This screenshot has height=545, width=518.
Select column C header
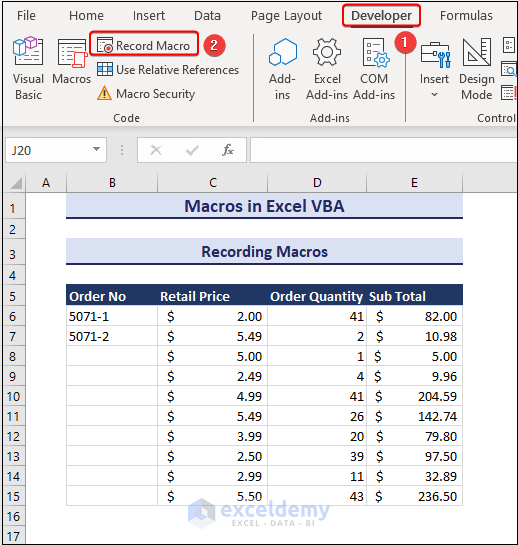[x=213, y=183]
